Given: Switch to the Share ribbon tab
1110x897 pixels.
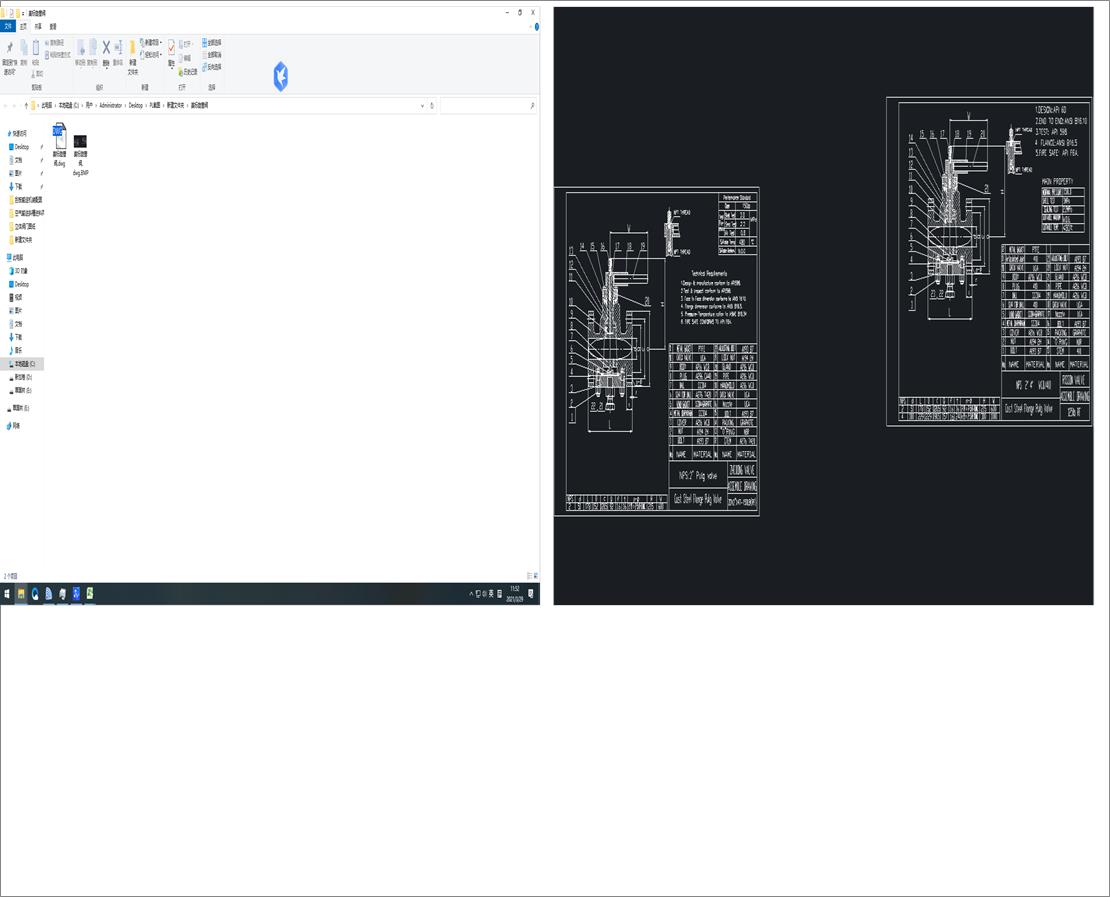Looking at the screenshot, I should (38, 26).
